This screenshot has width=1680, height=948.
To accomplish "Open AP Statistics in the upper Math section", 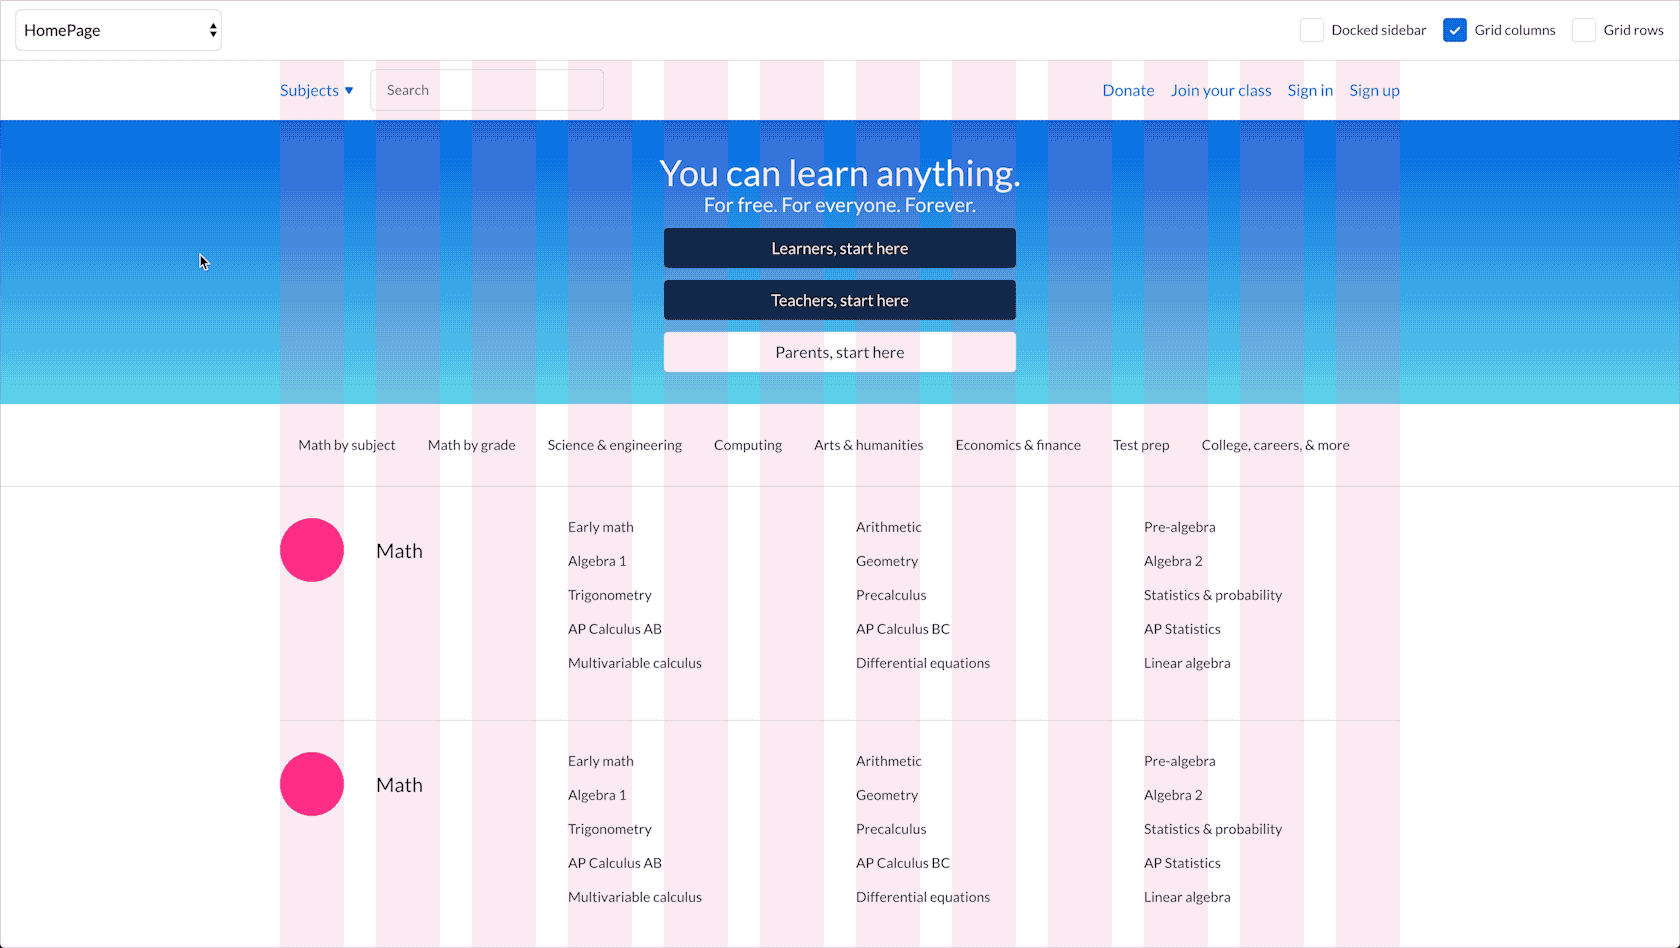I will coord(1182,629).
